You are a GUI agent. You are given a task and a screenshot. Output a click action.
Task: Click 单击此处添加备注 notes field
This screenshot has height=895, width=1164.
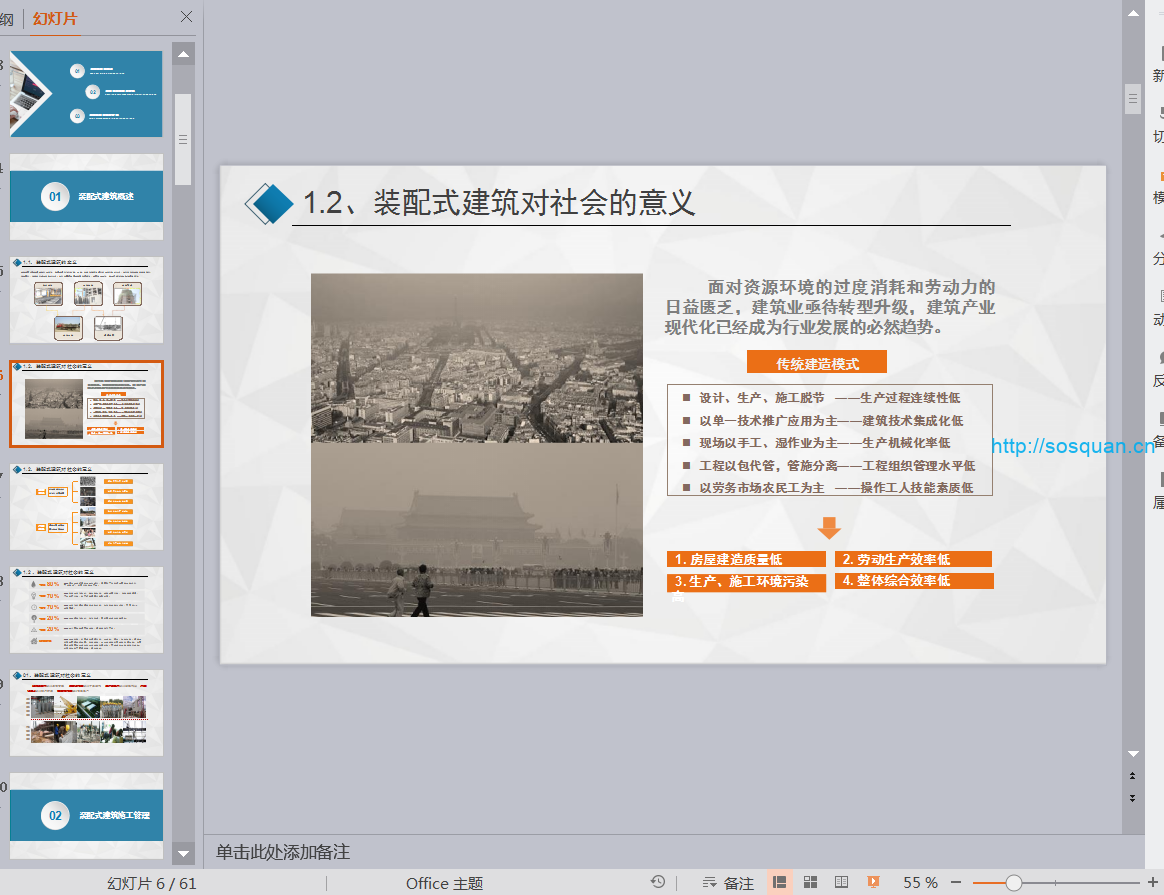pyautogui.click(x=283, y=852)
